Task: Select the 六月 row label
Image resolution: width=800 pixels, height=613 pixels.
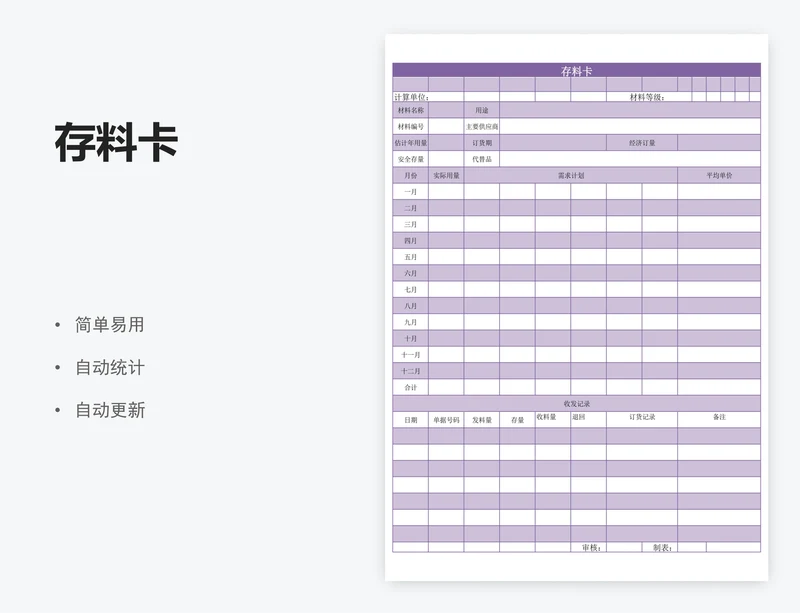Action: coord(411,274)
